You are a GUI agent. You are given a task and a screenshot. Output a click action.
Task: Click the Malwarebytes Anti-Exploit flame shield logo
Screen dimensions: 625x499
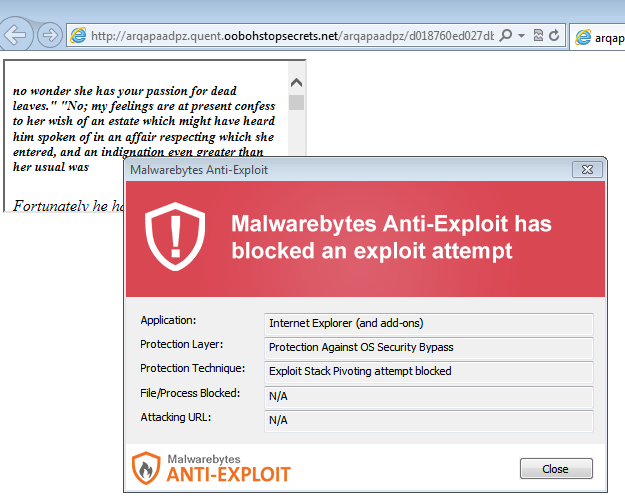(x=145, y=466)
